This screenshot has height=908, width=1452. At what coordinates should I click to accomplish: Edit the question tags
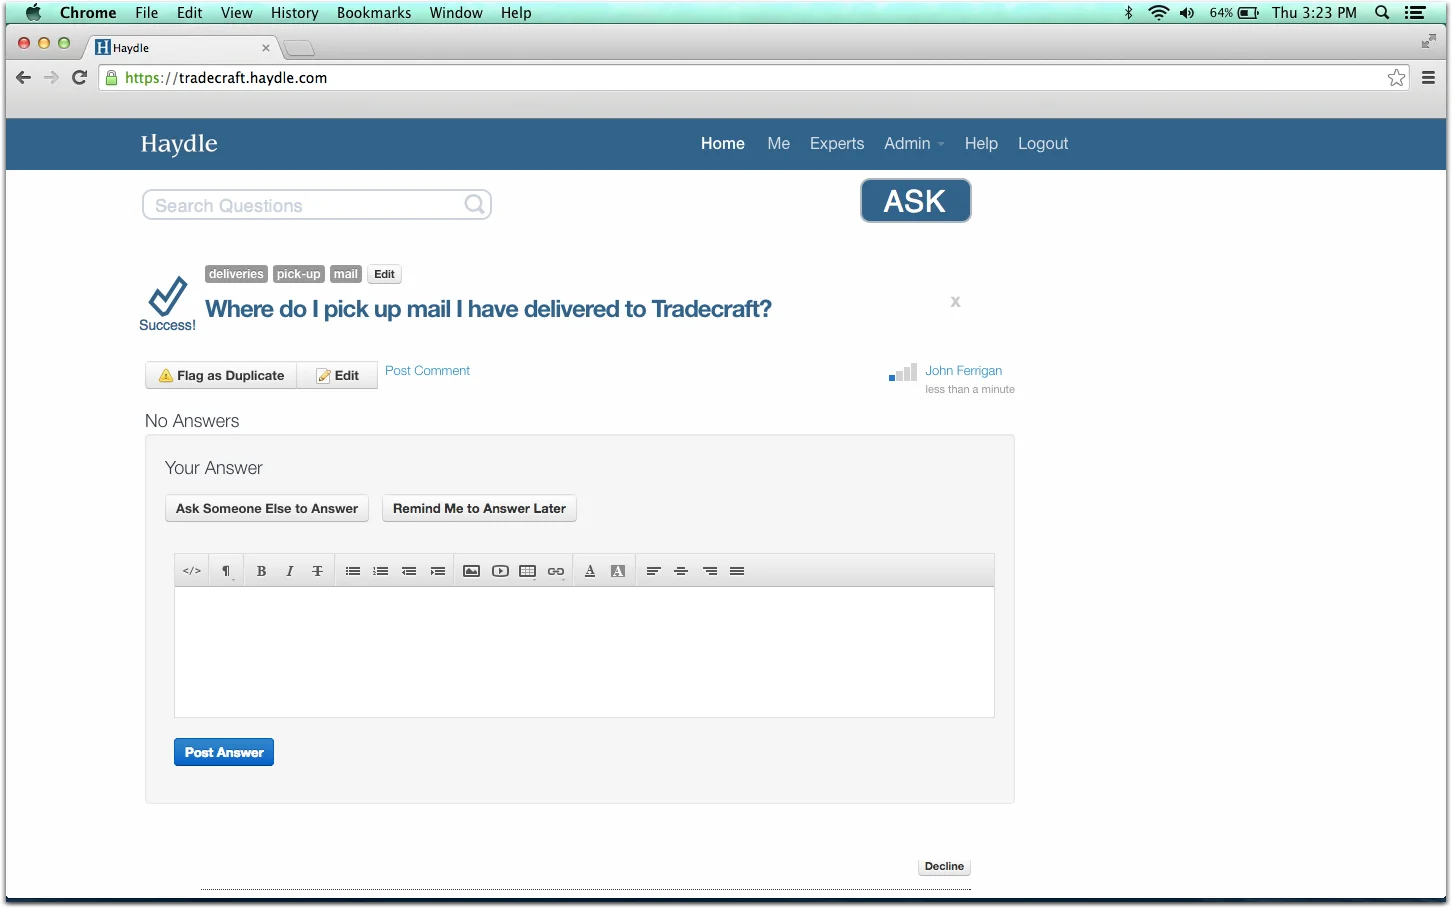[x=384, y=274]
